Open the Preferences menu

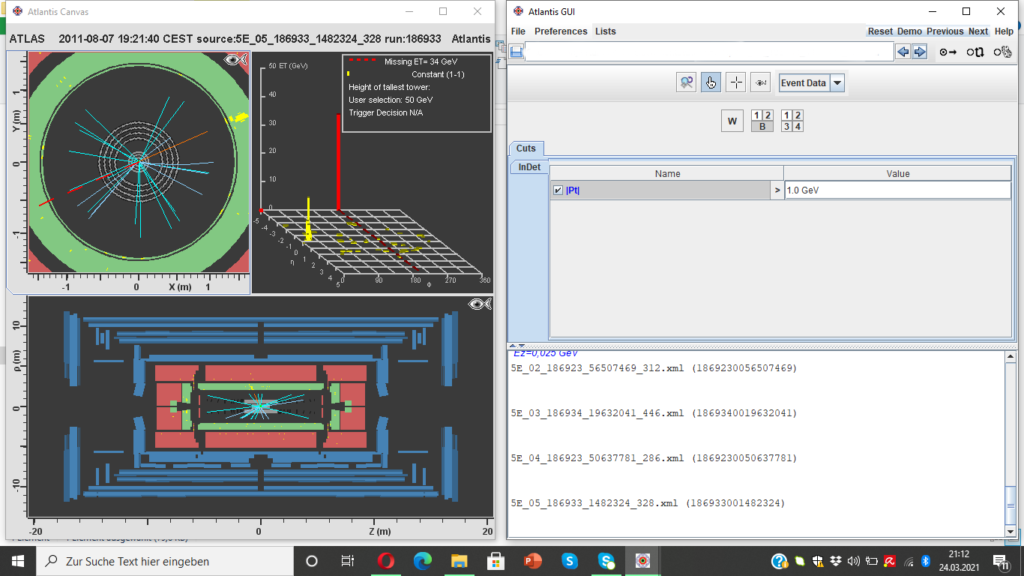coord(560,31)
